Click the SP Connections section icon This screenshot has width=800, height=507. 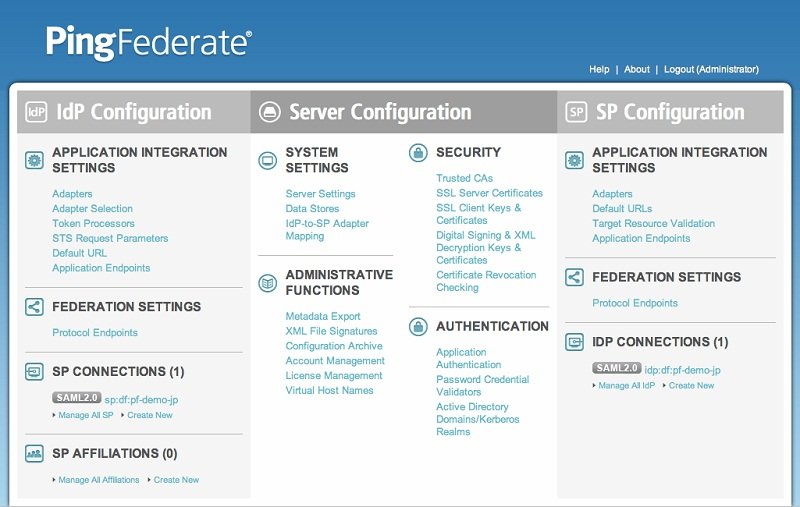point(34,371)
